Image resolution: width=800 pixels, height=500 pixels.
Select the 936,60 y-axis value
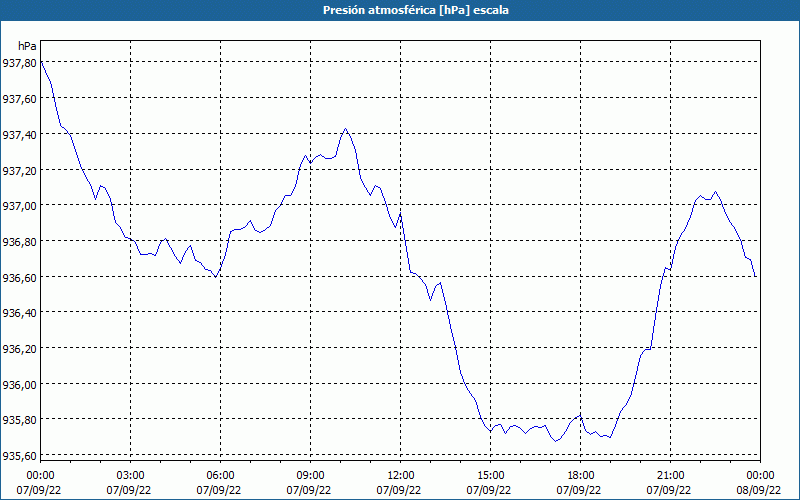(19, 277)
